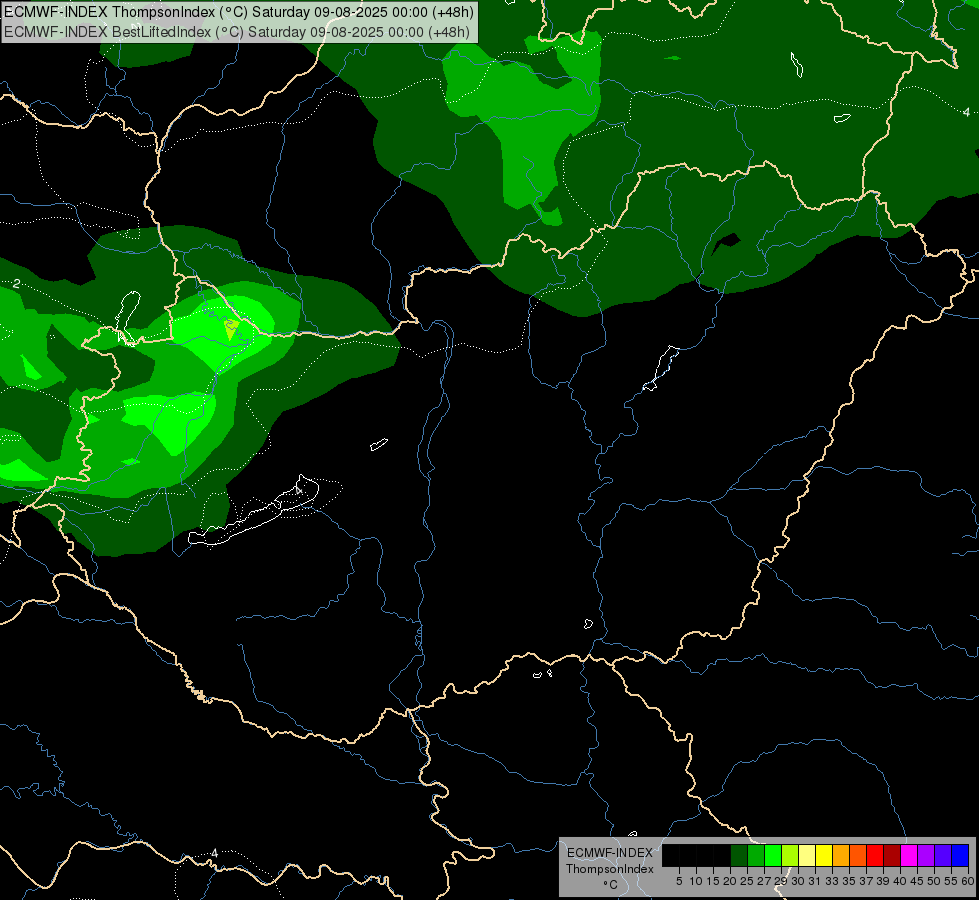This screenshot has width=979, height=900.
Task: Click the legend's ThompsonIndex label
Action: (x=610, y=869)
